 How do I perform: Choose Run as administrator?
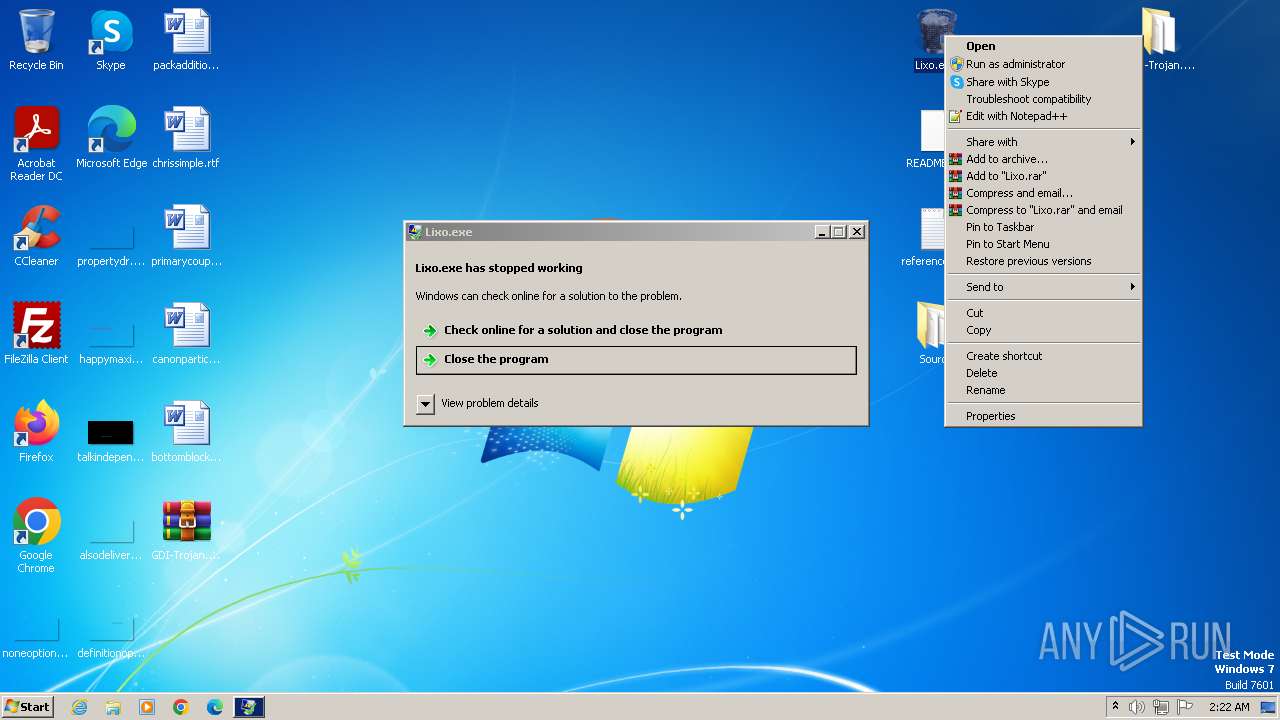(x=1043, y=64)
